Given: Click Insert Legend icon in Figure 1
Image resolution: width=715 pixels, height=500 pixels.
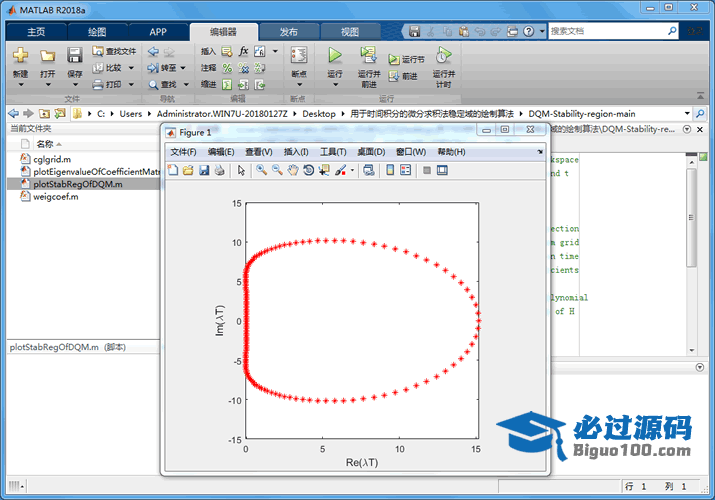Looking at the screenshot, I should [405, 170].
